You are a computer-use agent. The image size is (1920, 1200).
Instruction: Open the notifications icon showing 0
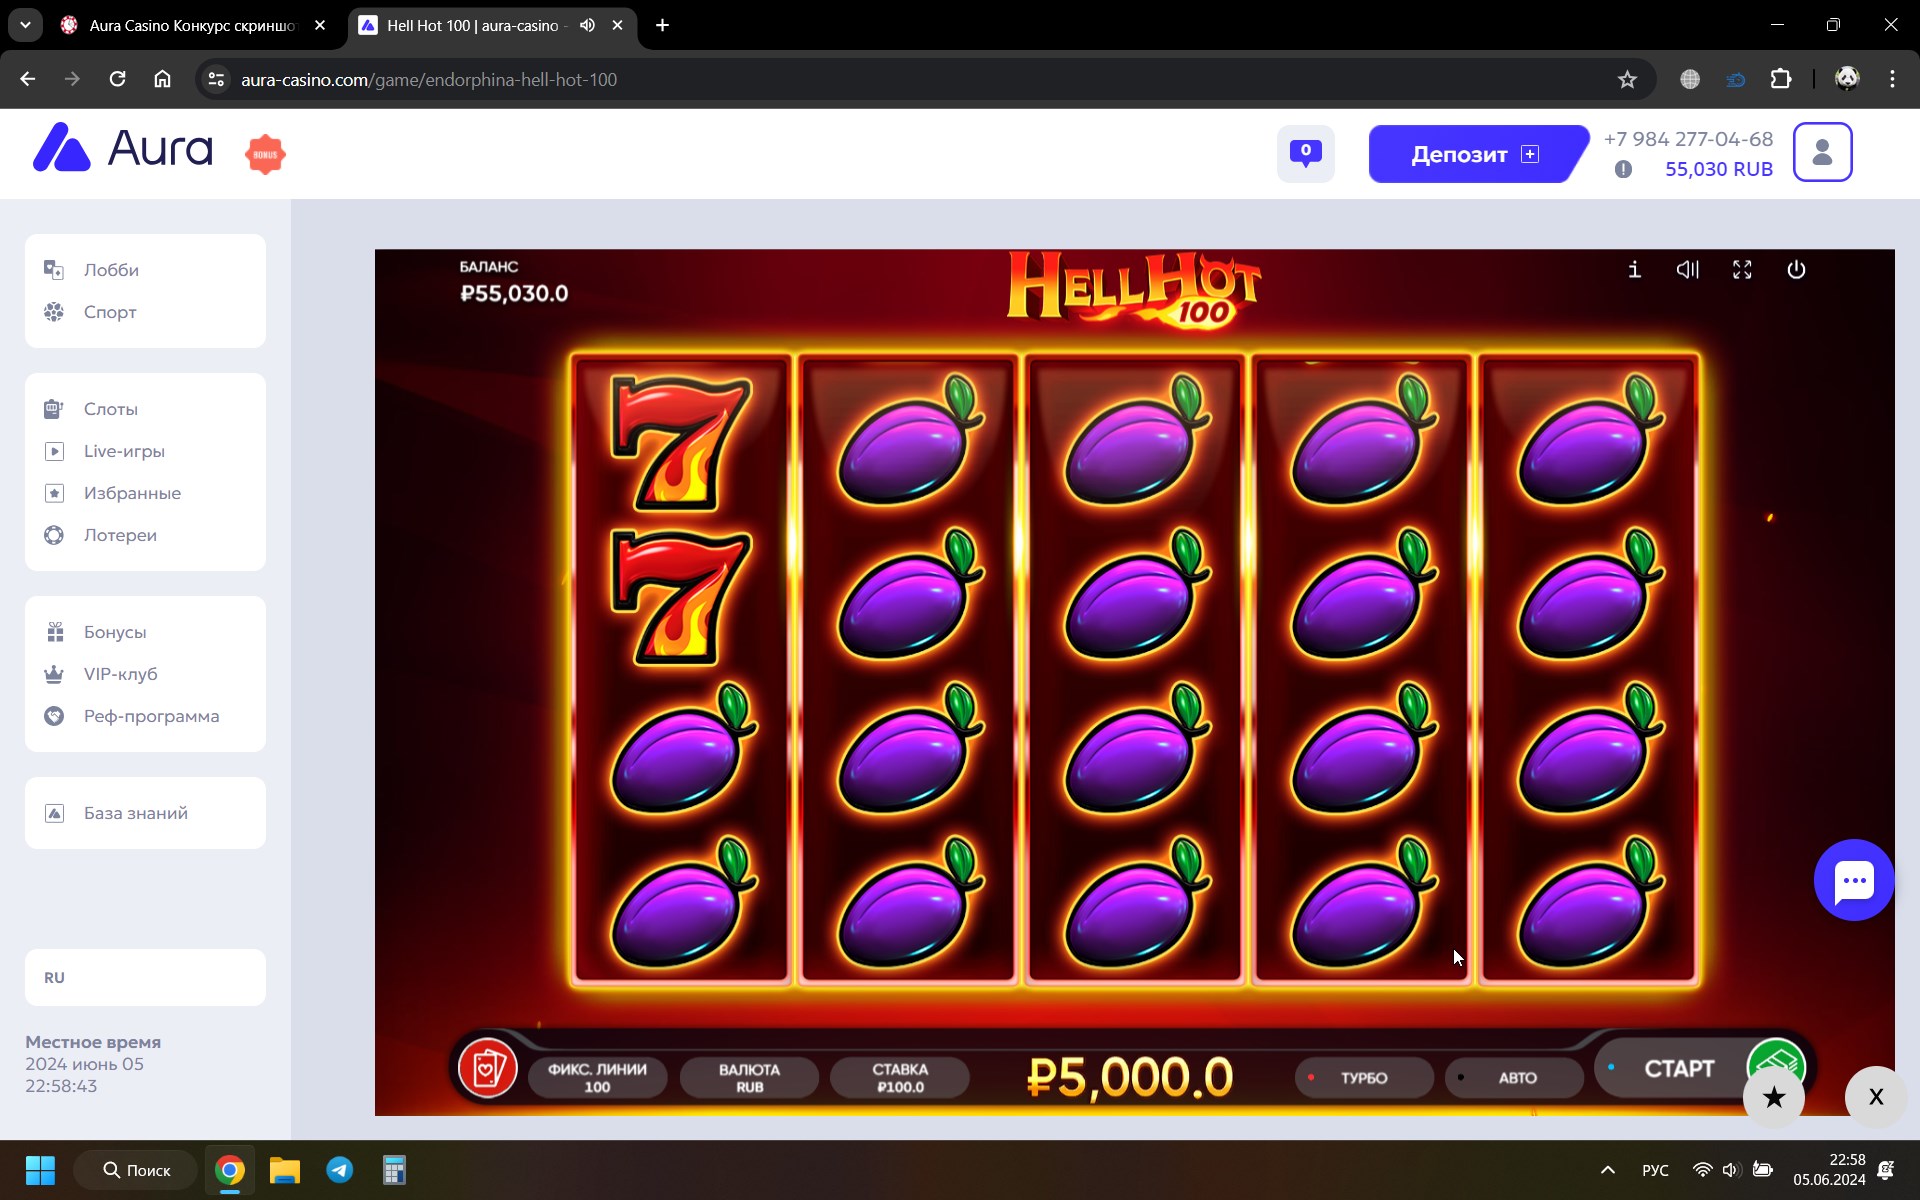click(1305, 153)
